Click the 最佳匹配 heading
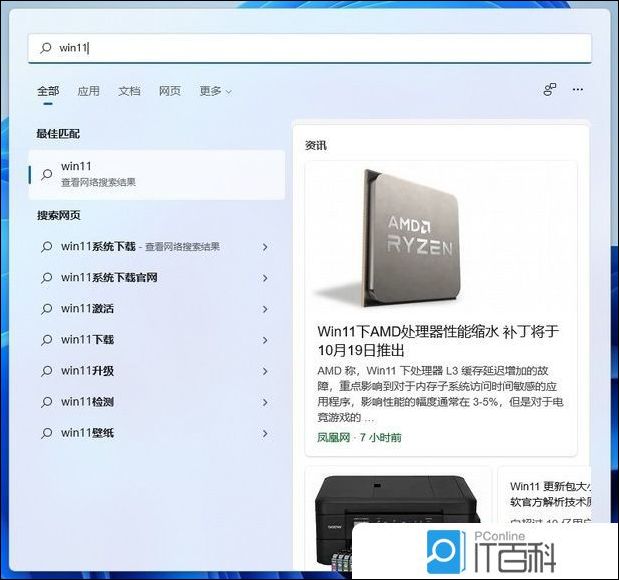The width and height of the screenshot is (619, 580). tap(58, 134)
